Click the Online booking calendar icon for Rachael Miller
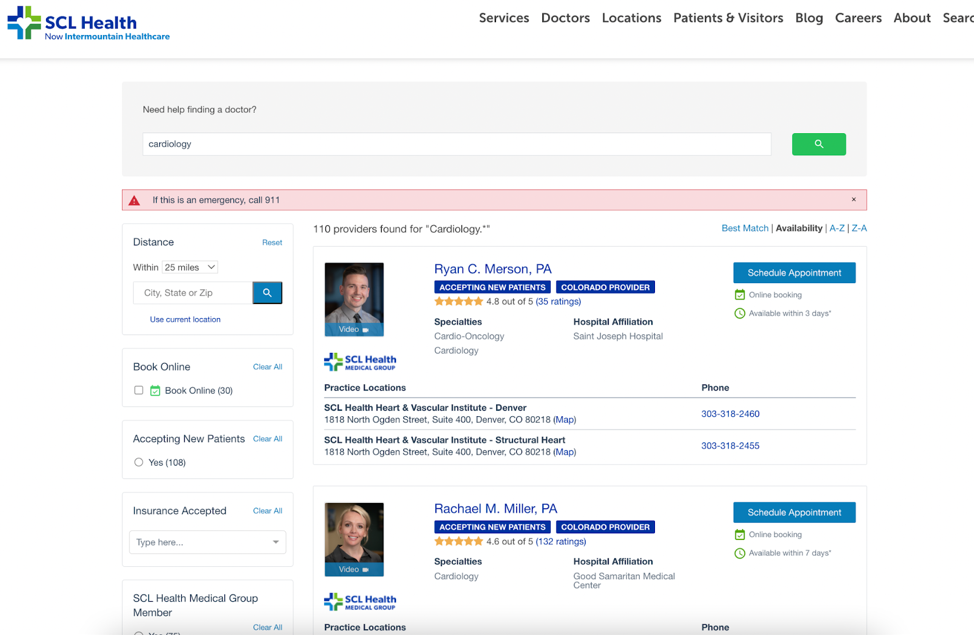 (739, 534)
